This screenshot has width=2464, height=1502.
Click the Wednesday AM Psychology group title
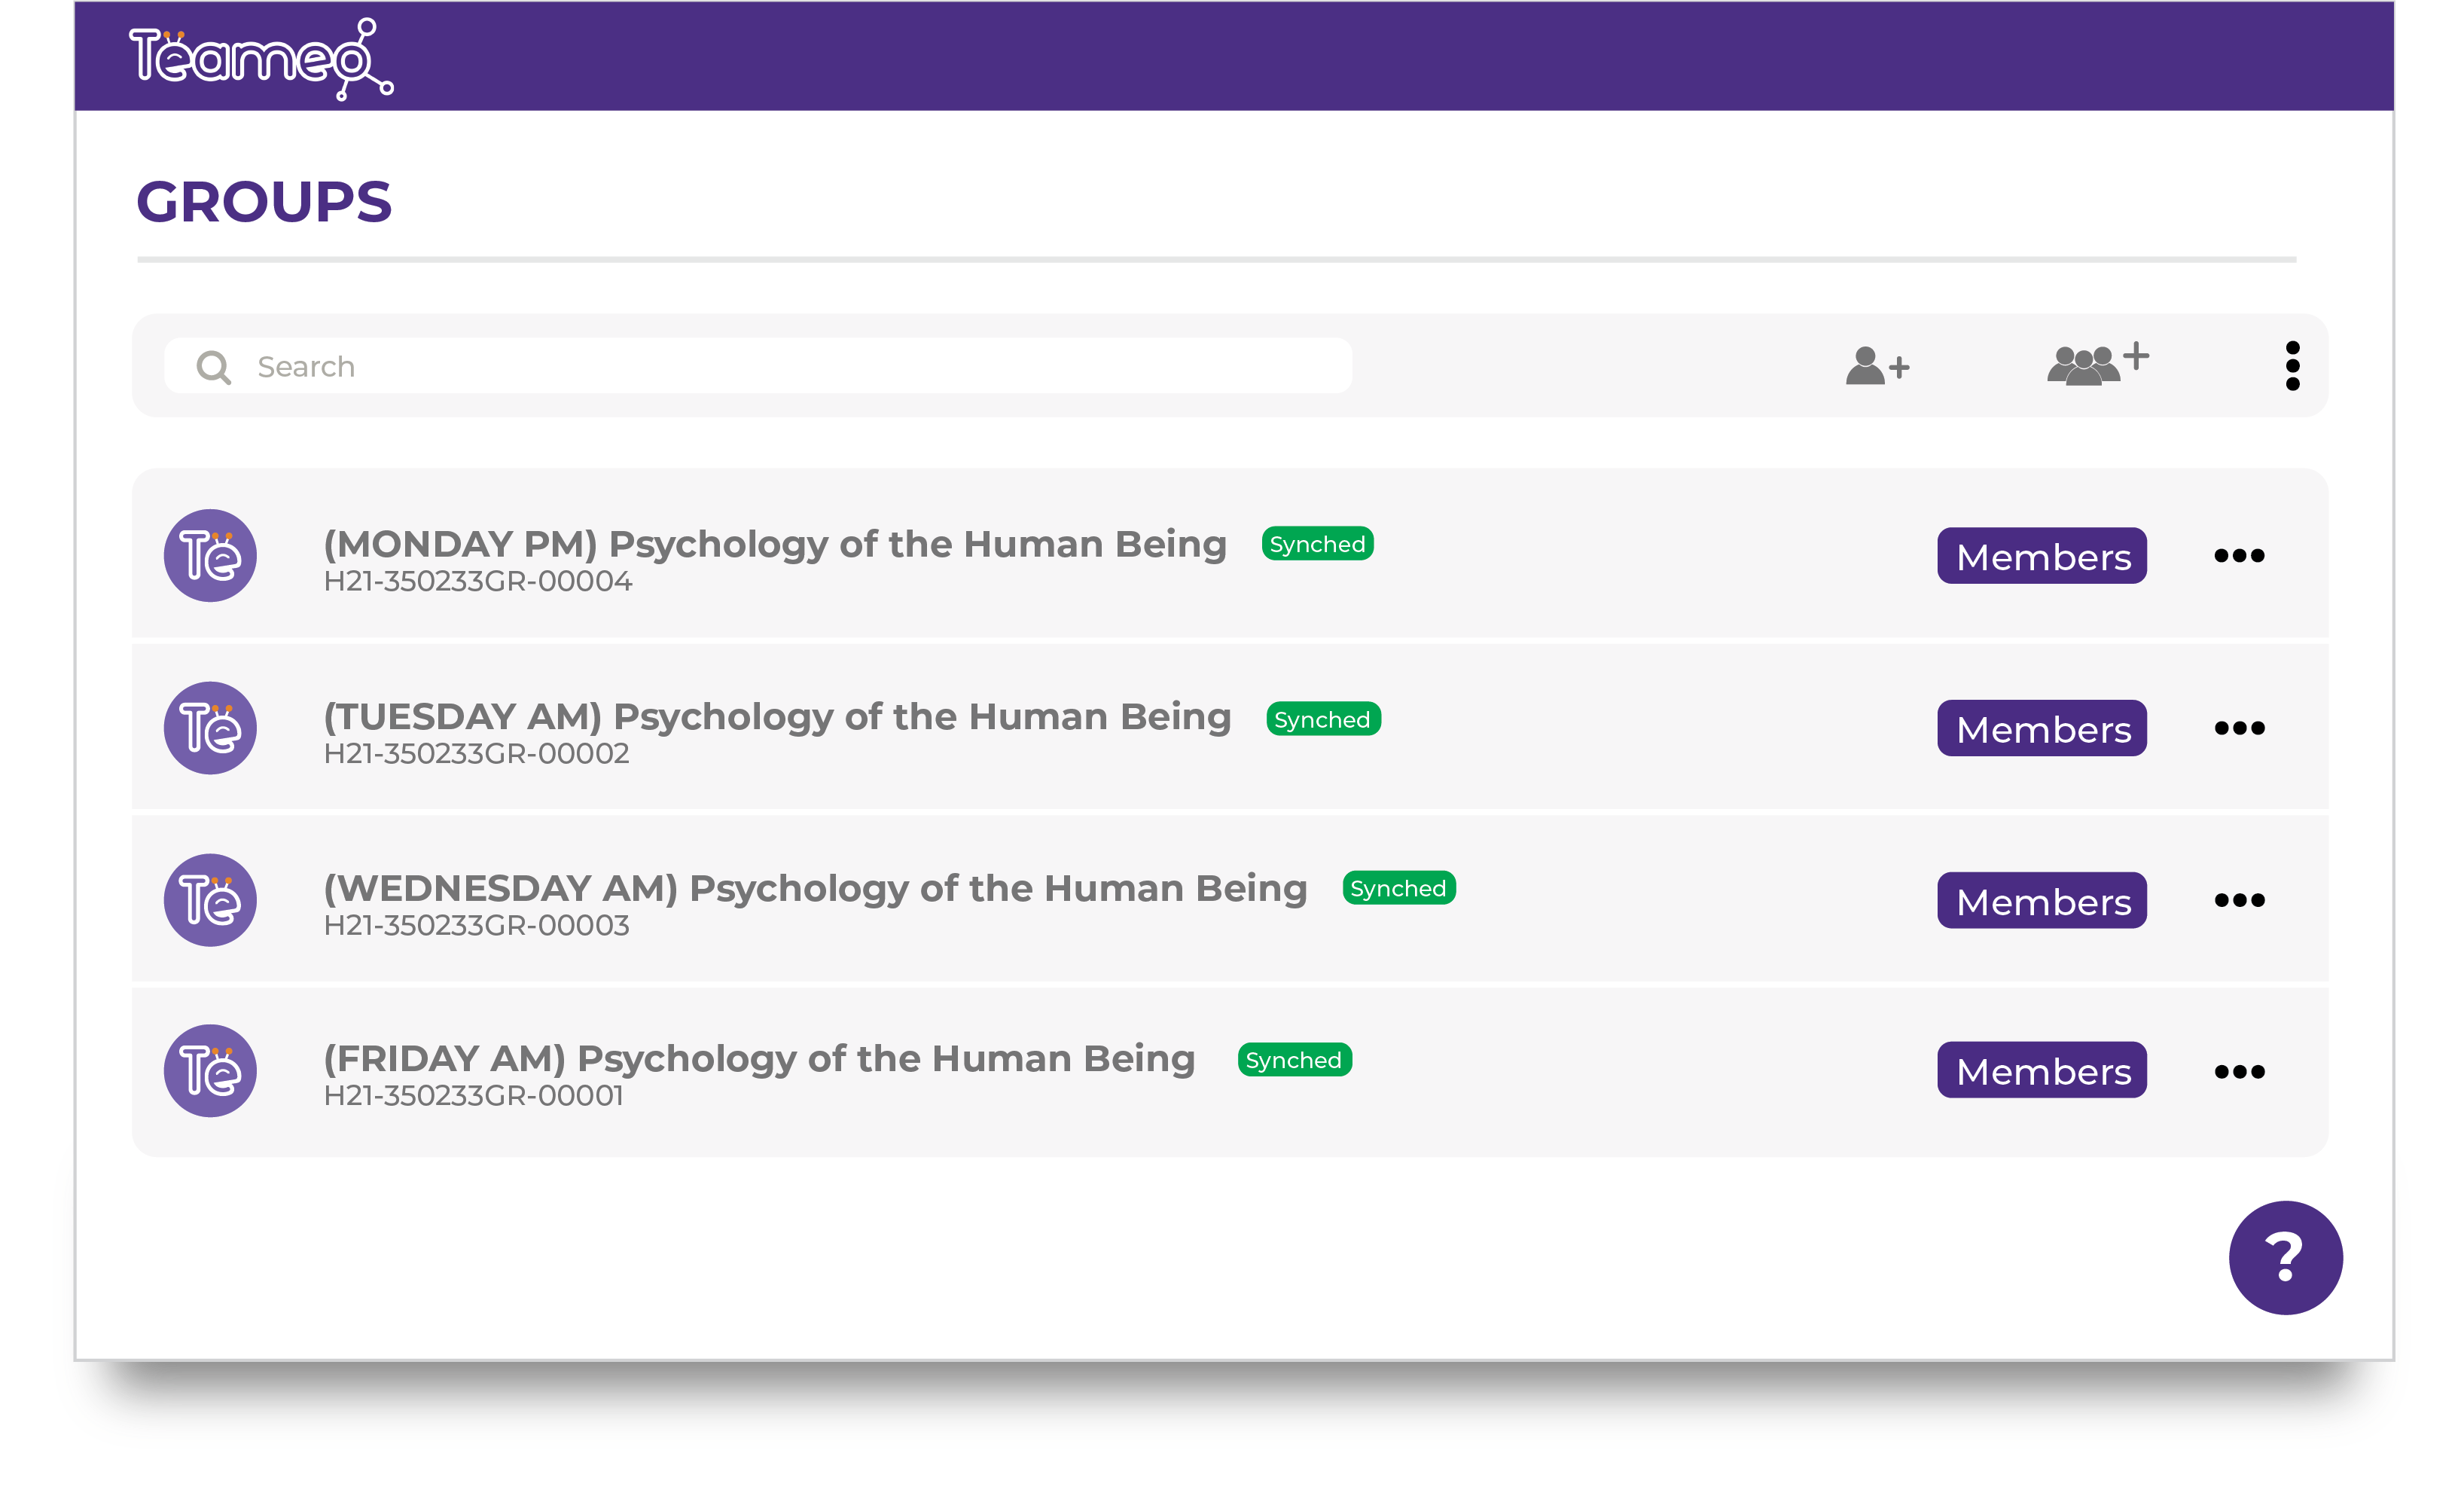(814, 888)
